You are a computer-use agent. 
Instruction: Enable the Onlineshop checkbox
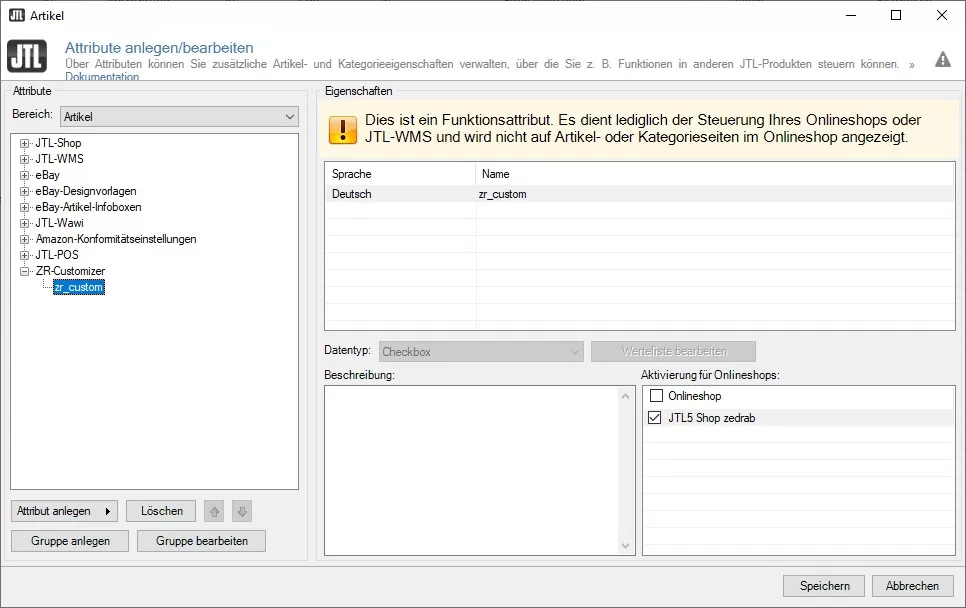[x=655, y=395]
